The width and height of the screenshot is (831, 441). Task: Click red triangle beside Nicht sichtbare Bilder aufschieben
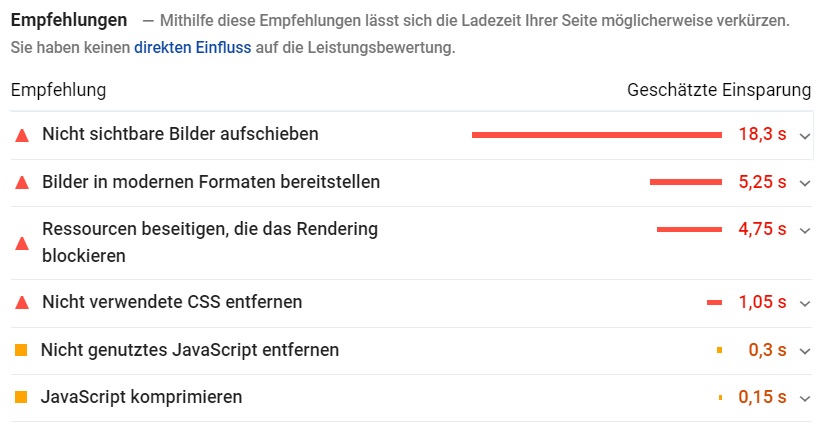point(22,136)
